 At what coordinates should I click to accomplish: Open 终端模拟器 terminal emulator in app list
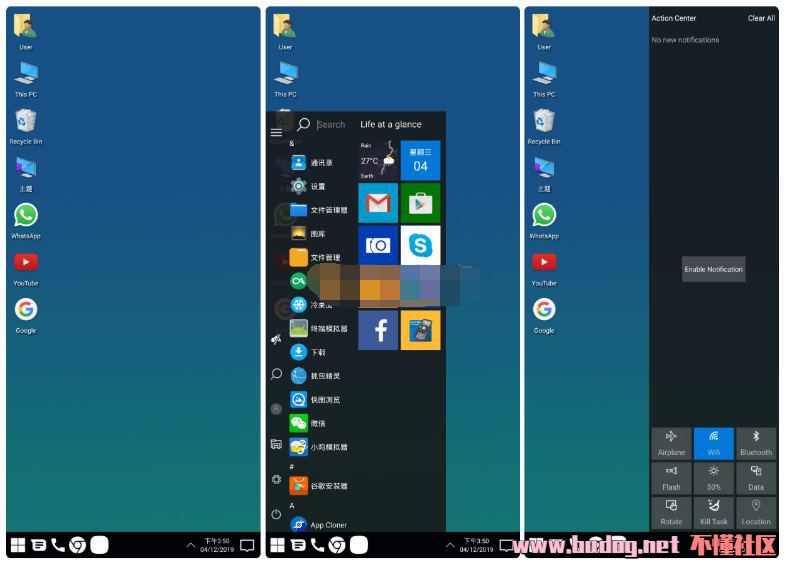[x=319, y=328]
